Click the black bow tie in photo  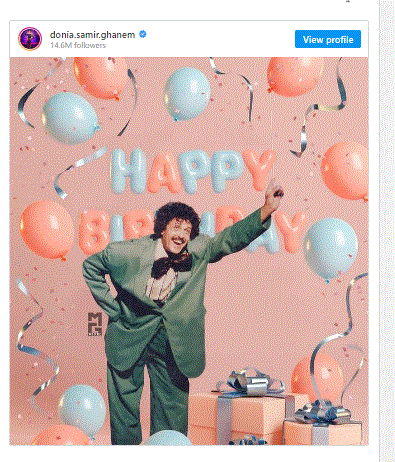coord(171,264)
